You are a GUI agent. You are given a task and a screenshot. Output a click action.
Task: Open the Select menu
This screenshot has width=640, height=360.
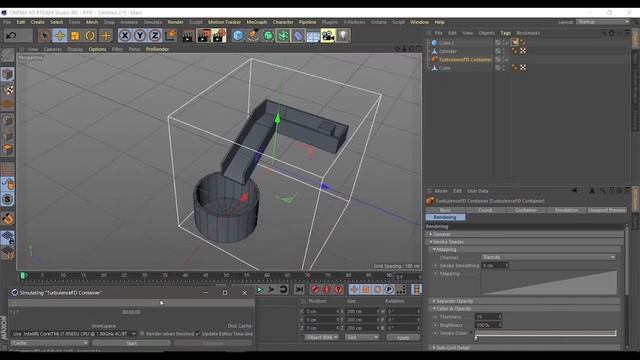click(x=56, y=22)
